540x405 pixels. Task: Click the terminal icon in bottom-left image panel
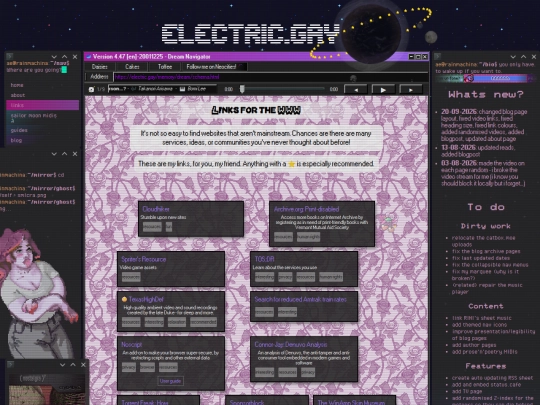coord(10,364)
